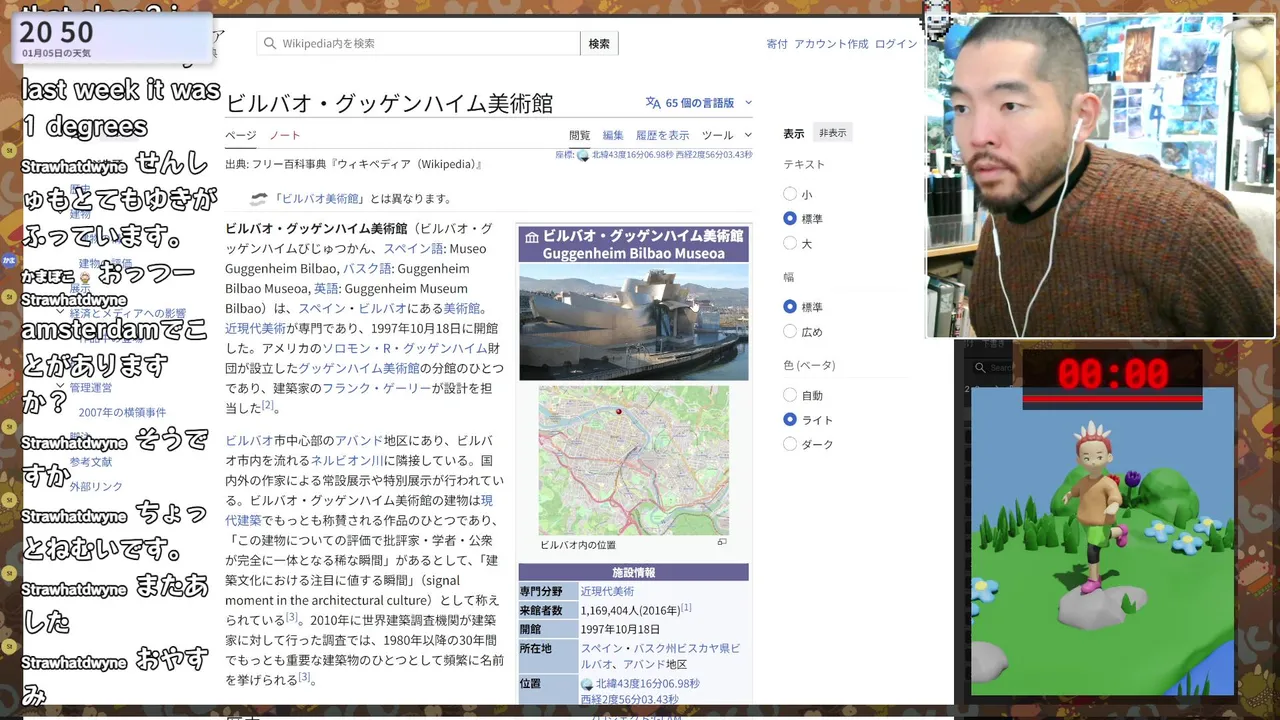Jump to 外部リンク in contents sidebar
Image resolution: width=1280 pixels, height=720 pixels.
pyautogui.click(x=96, y=486)
